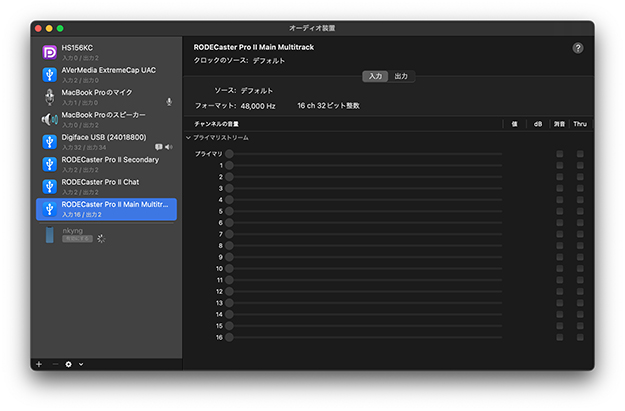Toggle Thru checkbox for channel 8

(580, 246)
